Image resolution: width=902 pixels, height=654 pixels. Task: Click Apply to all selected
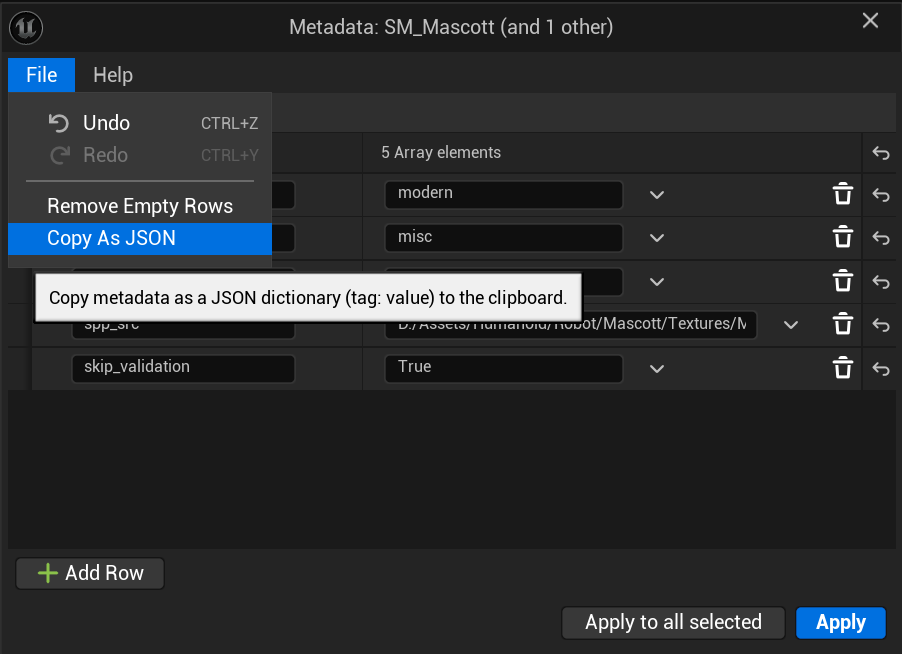(x=672, y=622)
